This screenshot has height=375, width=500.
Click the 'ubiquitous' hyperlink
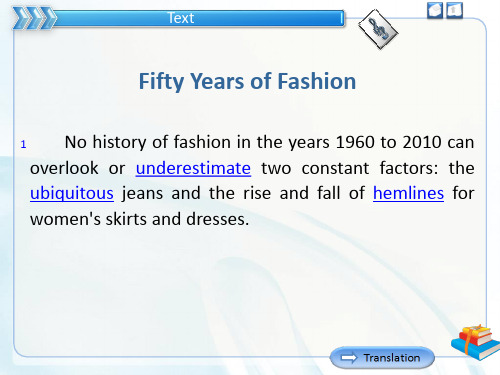pos(72,193)
